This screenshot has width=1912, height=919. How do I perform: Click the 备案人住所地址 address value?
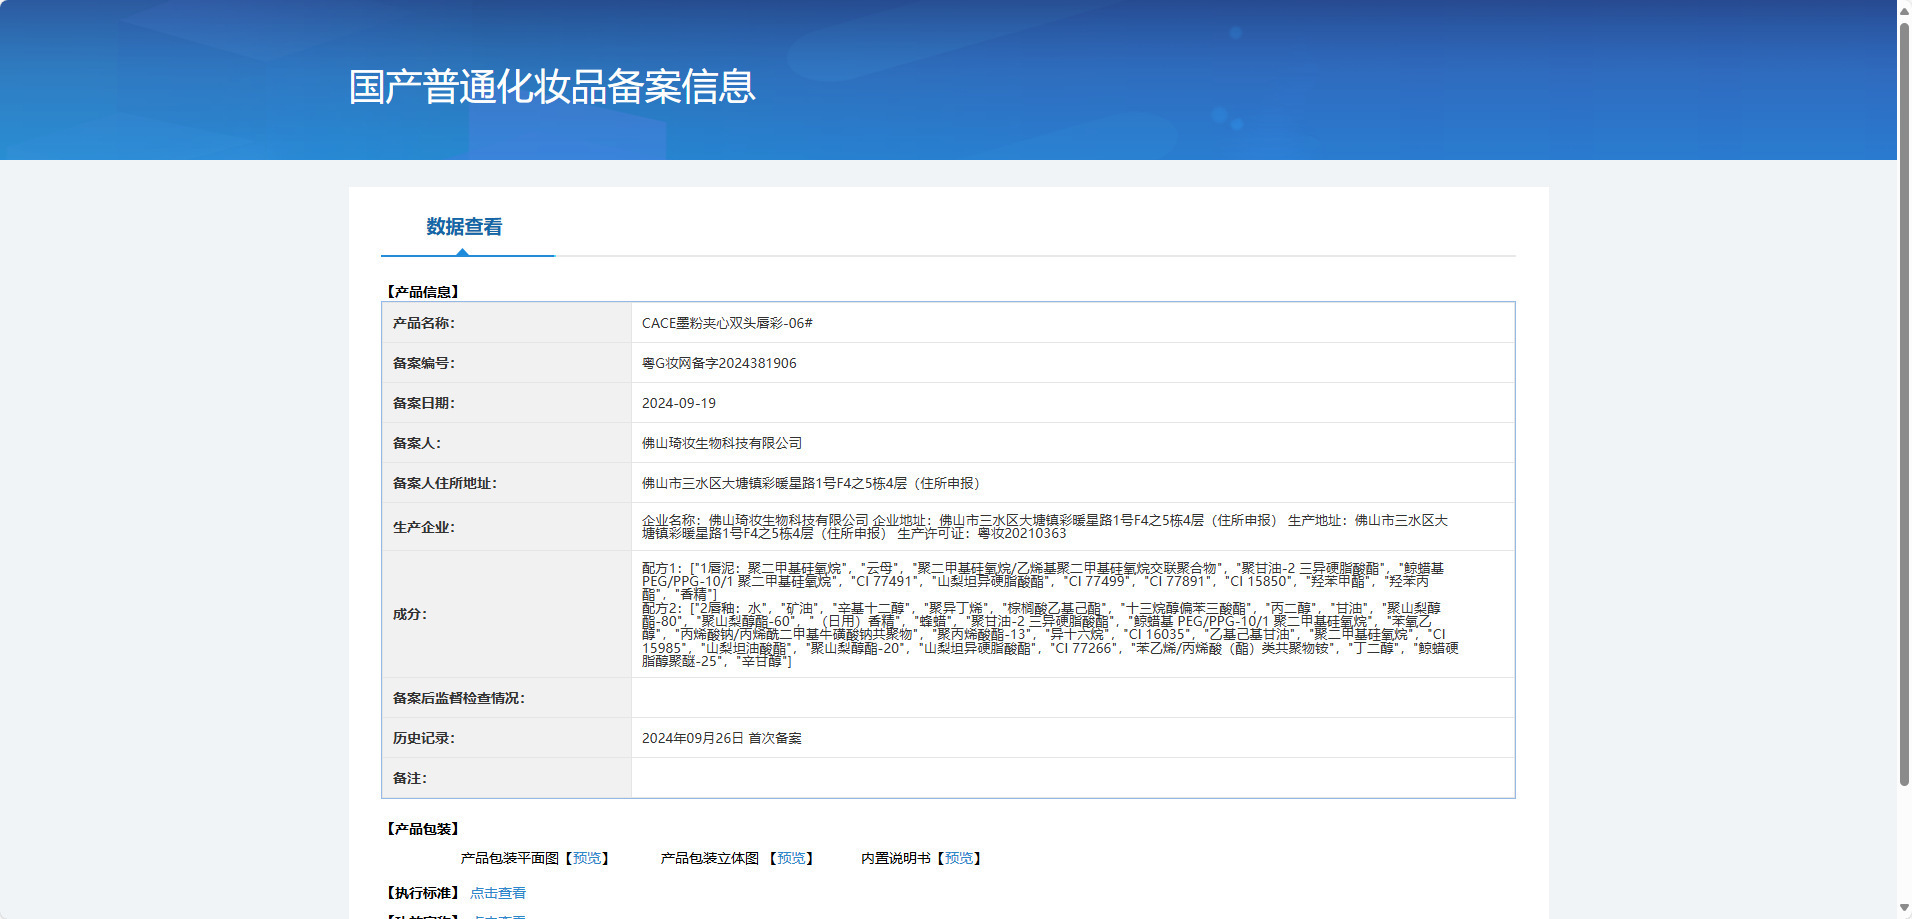(x=814, y=483)
